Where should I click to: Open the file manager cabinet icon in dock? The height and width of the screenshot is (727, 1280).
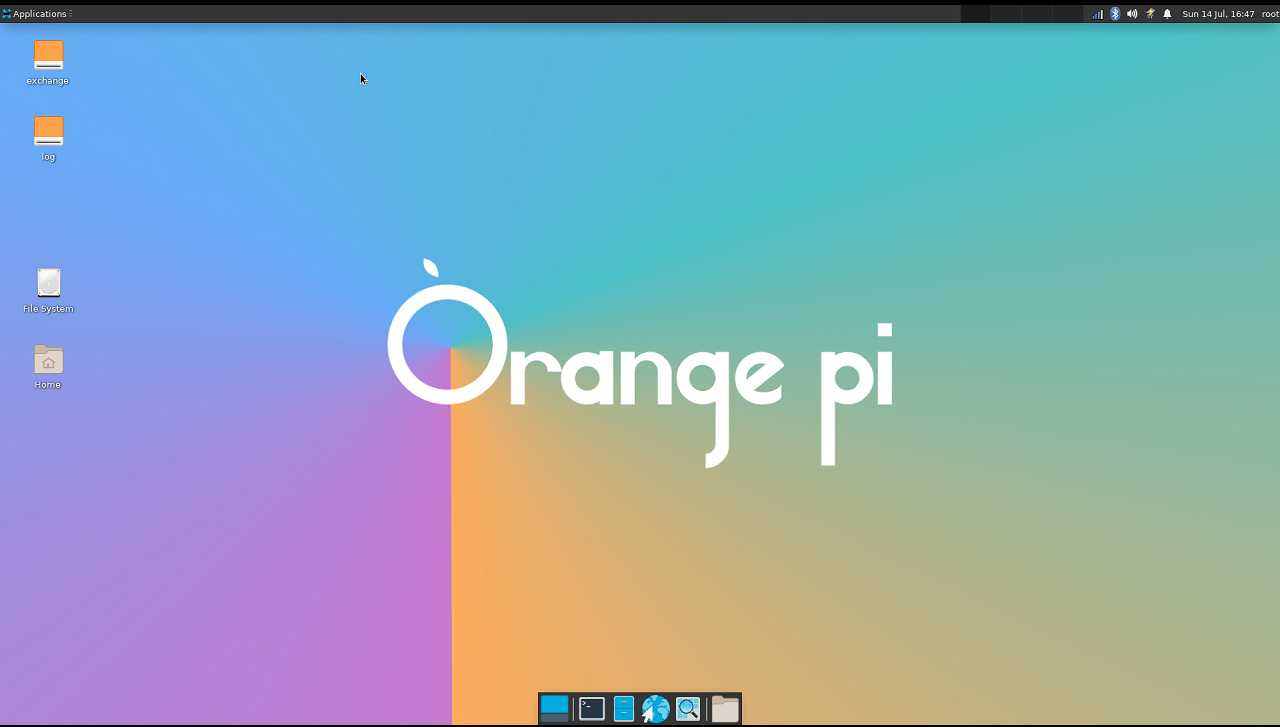coord(624,709)
